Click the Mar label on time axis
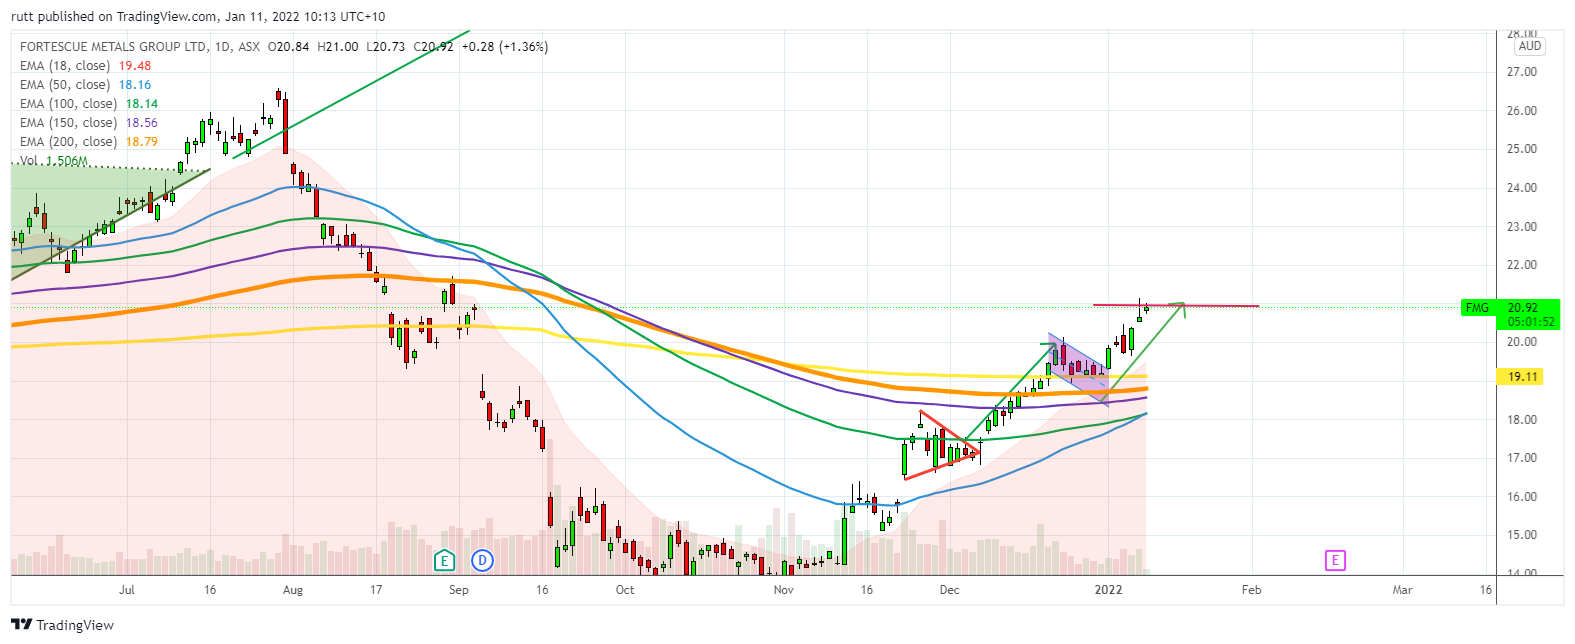 (x=1403, y=590)
